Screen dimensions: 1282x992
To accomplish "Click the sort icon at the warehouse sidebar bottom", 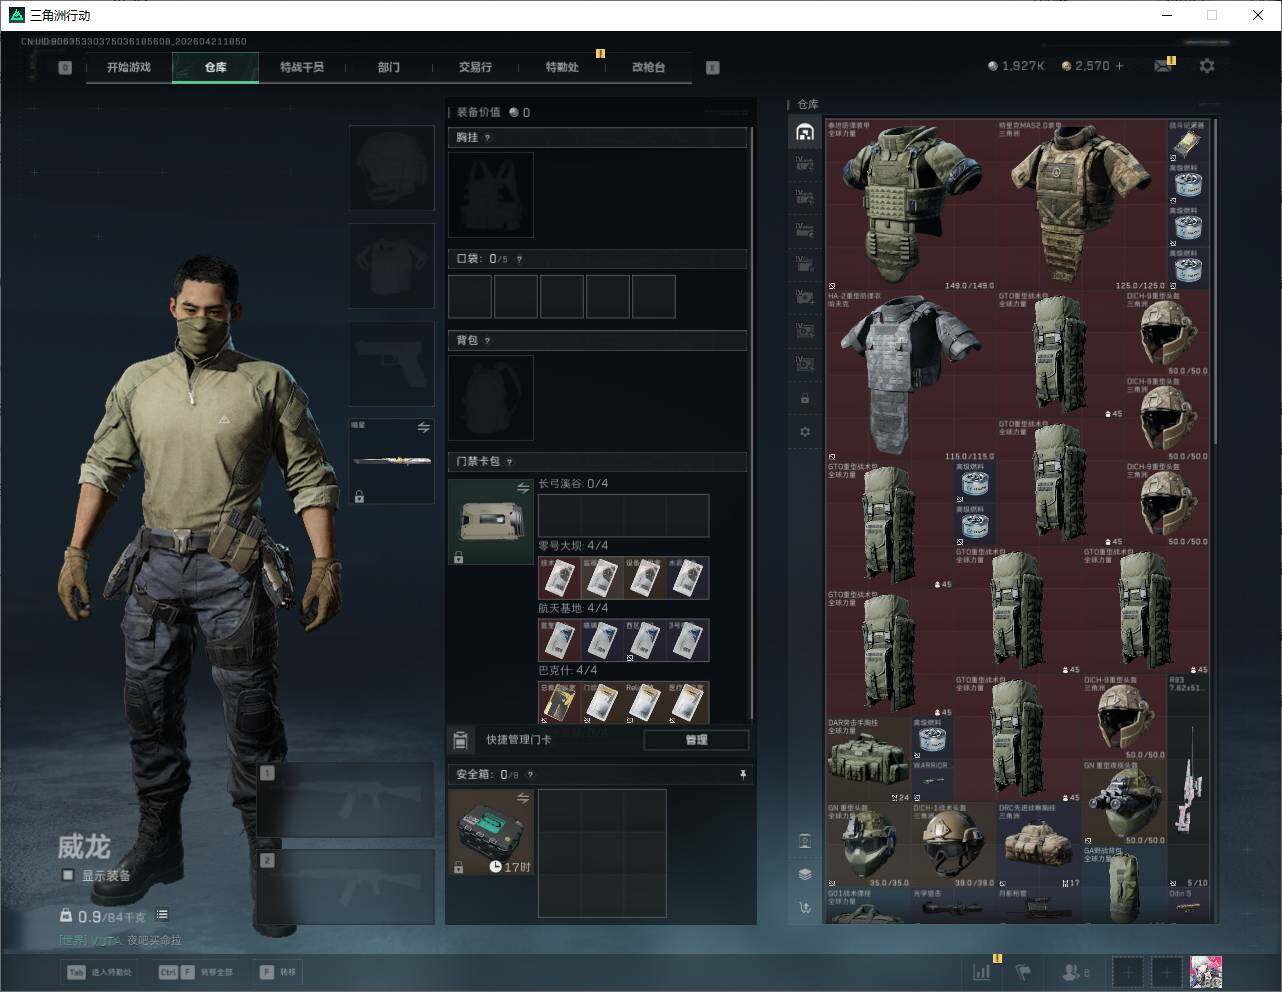I will (x=805, y=907).
